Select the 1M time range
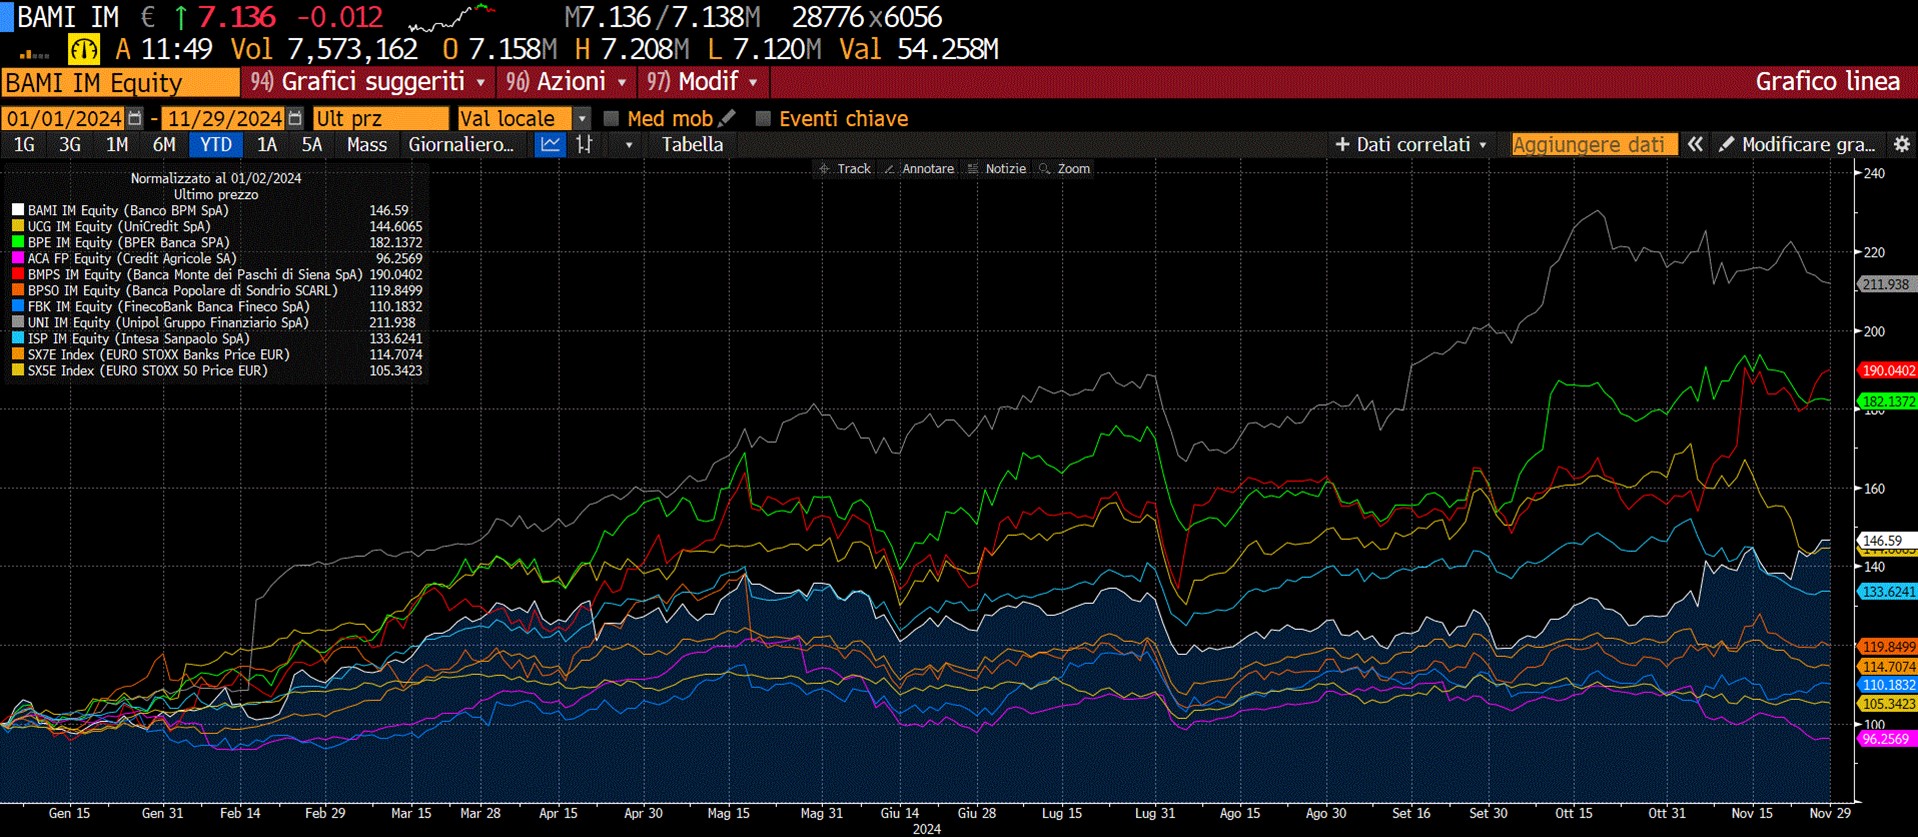The height and width of the screenshot is (837, 1918). (x=117, y=144)
